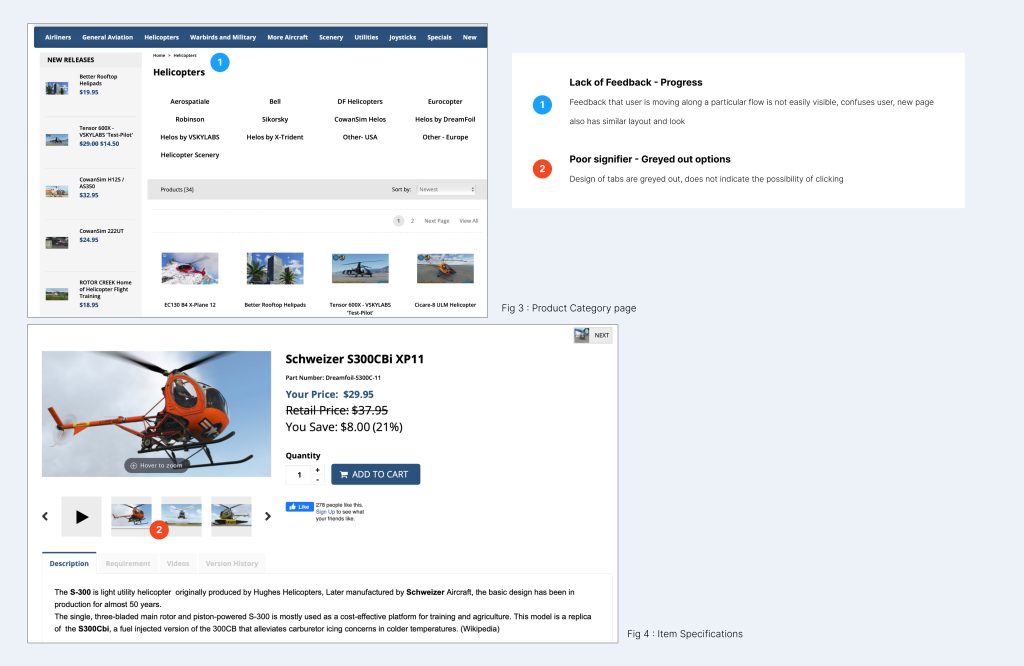Select page 1 in pagination

pos(398,221)
